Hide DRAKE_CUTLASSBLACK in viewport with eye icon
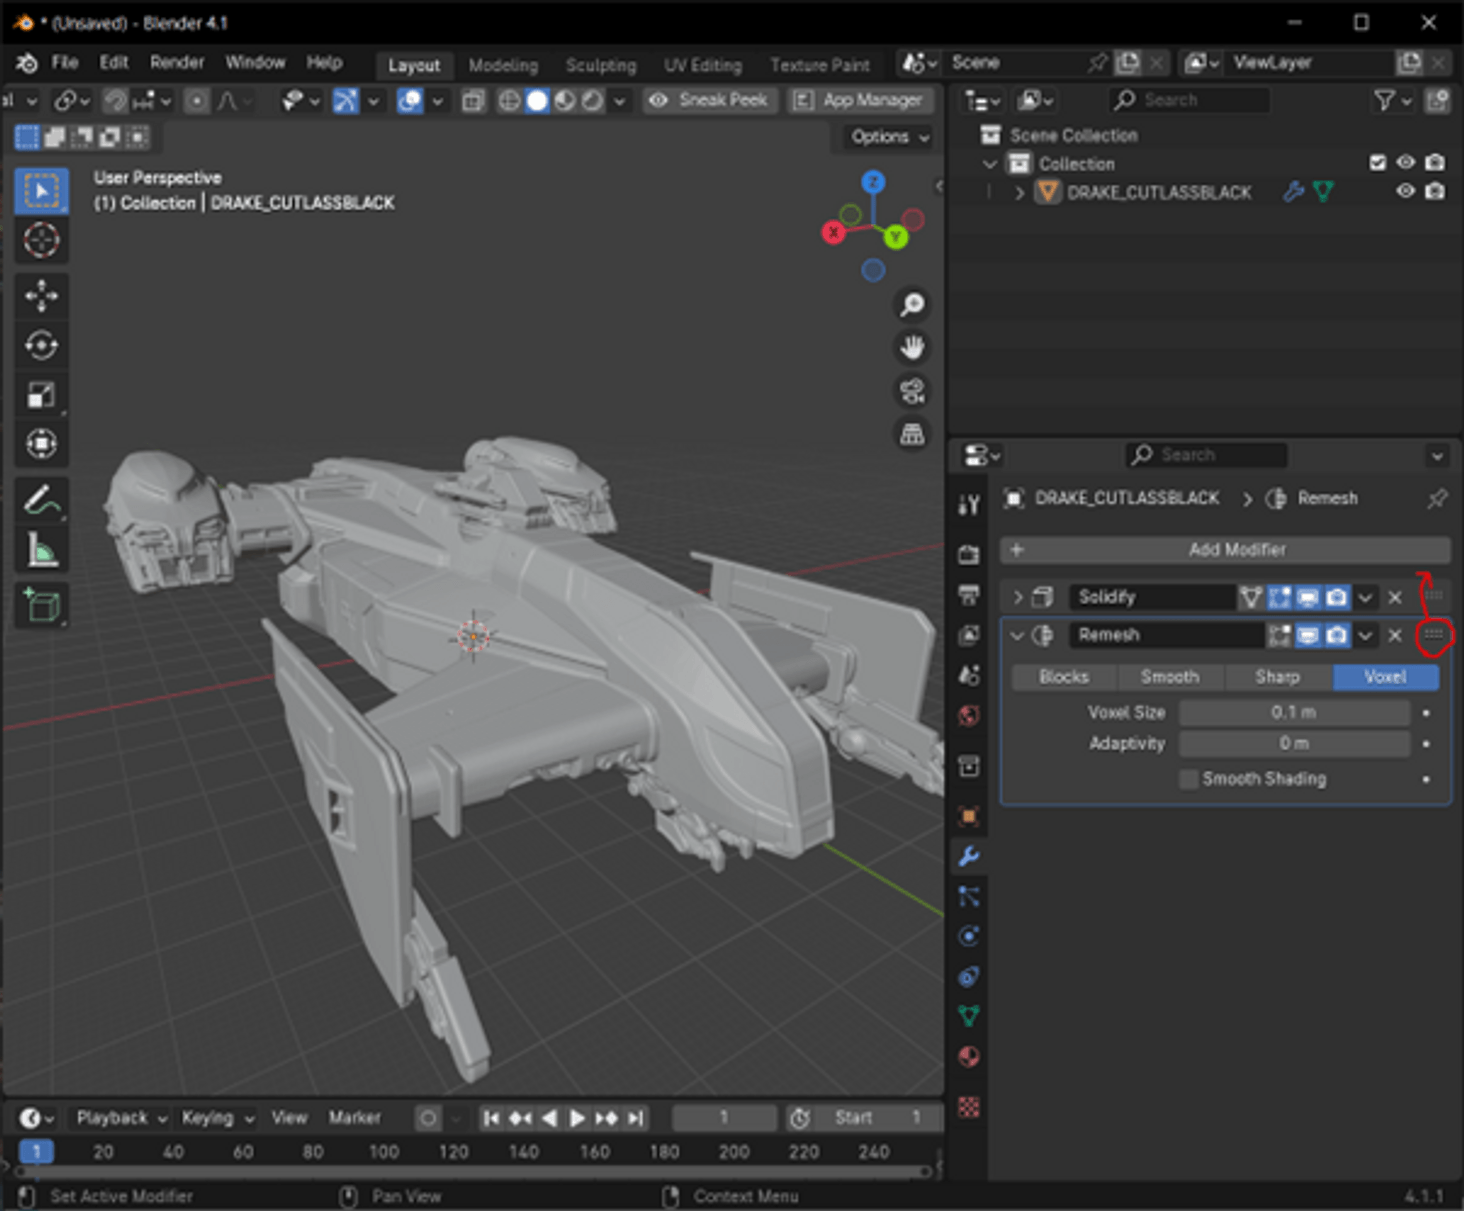 [x=1405, y=191]
